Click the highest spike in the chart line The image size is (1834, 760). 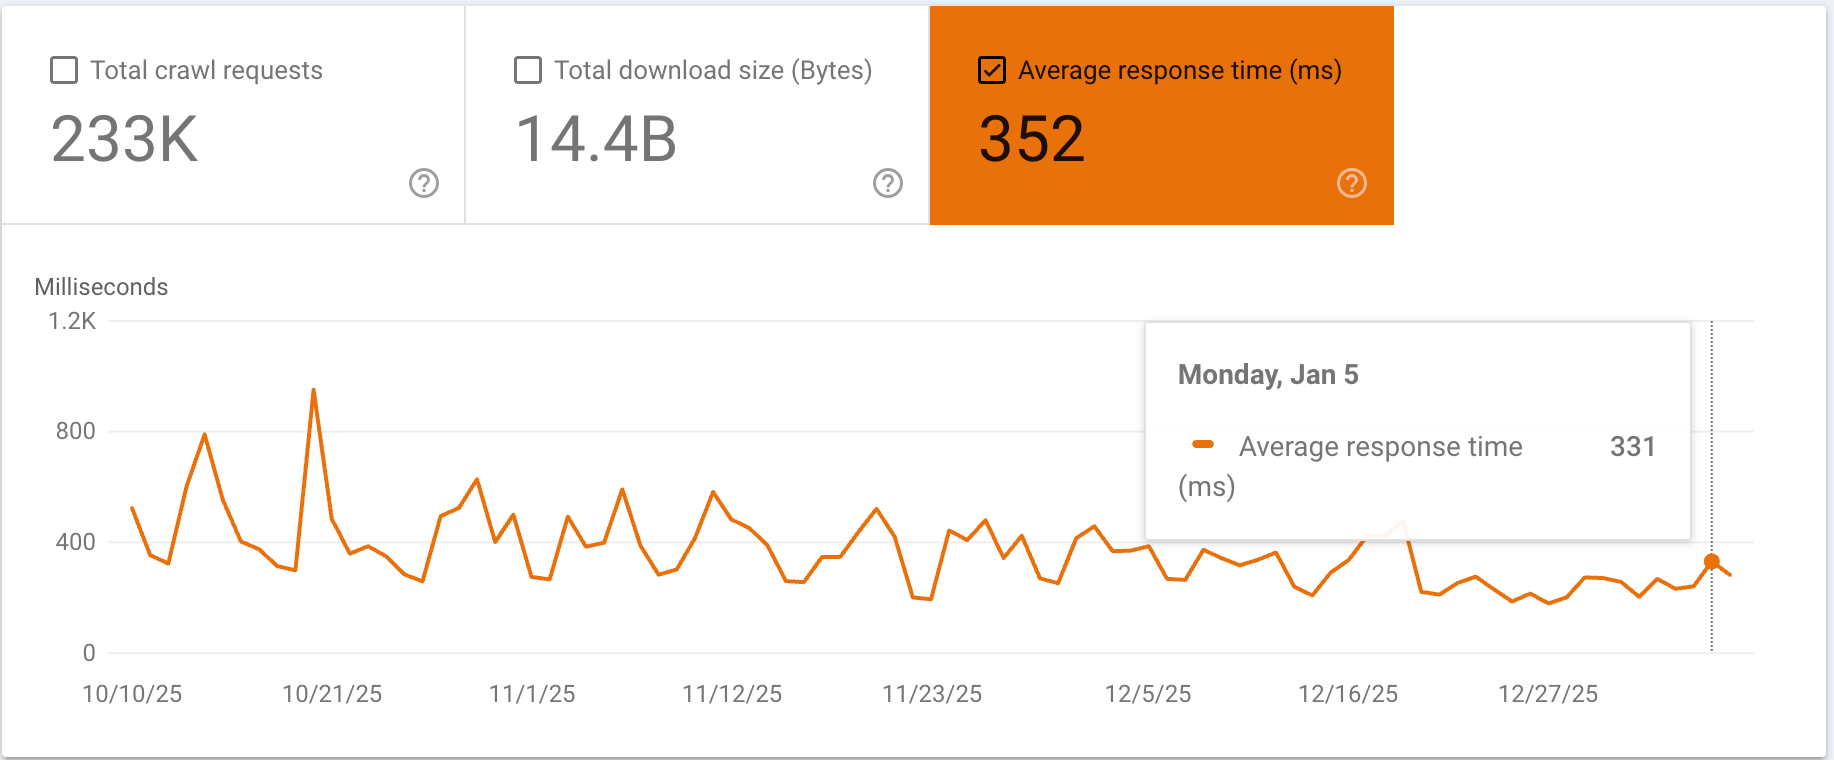pyautogui.click(x=314, y=390)
